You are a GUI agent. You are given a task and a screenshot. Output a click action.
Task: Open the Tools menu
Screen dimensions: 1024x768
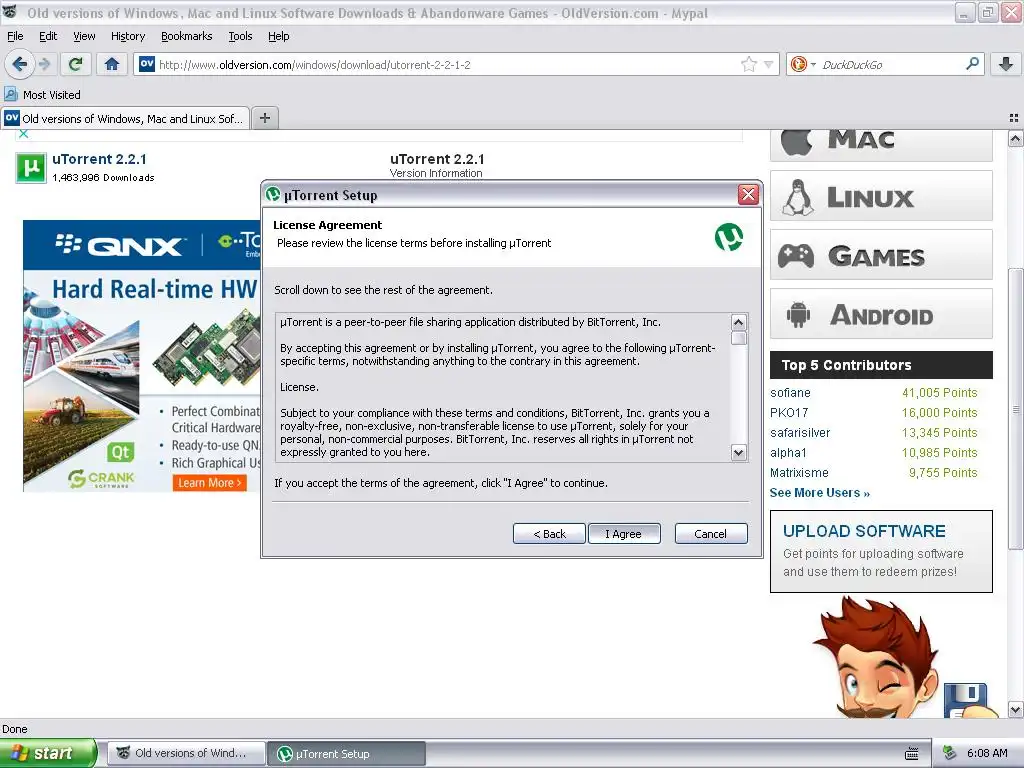coord(240,36)
